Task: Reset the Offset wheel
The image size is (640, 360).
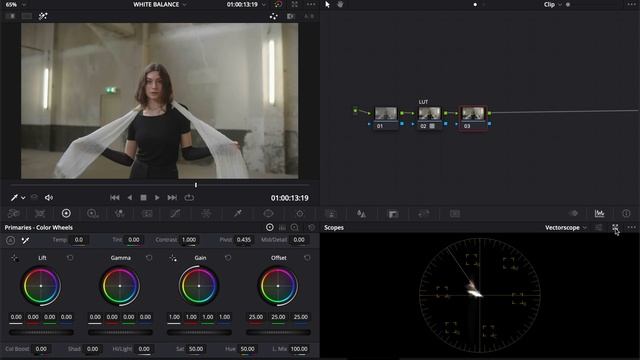Action: coord(307,258)
